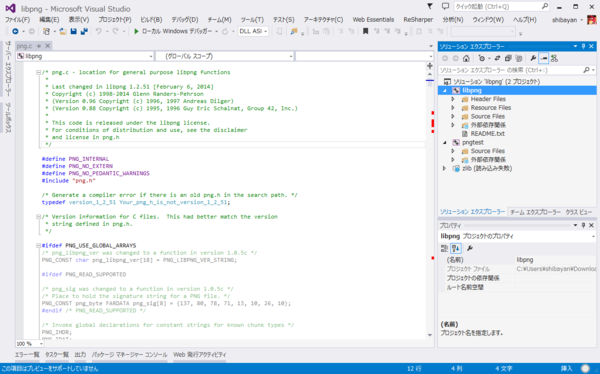Open properties via Solution Explorer wrench icon
The image size is (600, 374).
(533, 58)
